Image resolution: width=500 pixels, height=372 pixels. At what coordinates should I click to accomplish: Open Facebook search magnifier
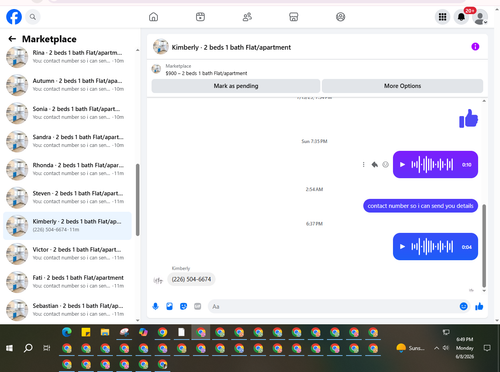click(33, 17)
